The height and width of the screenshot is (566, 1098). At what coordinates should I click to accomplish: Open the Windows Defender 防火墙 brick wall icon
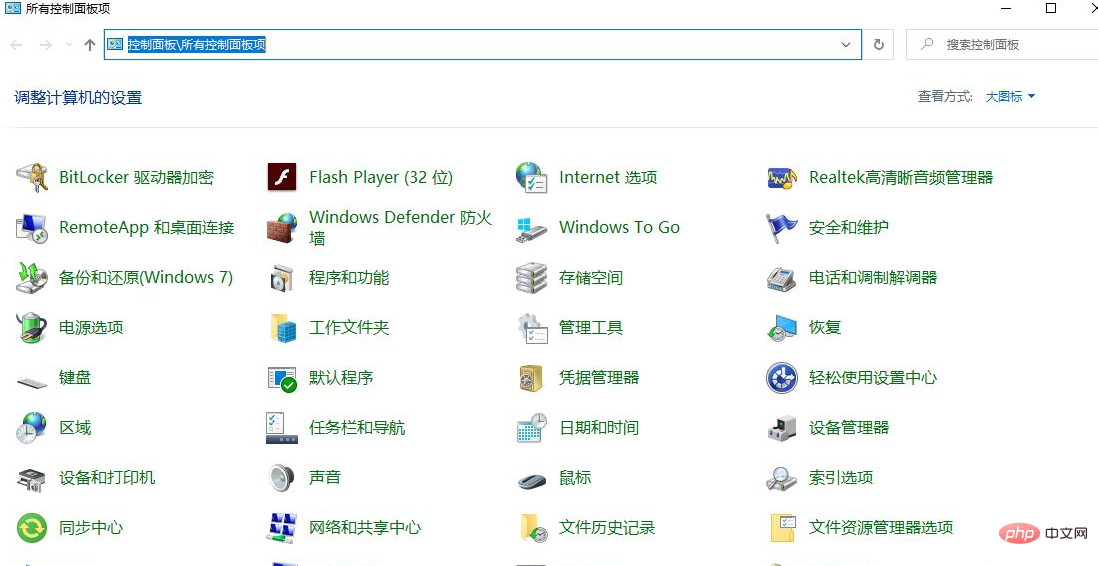click(x=282, y=228)
